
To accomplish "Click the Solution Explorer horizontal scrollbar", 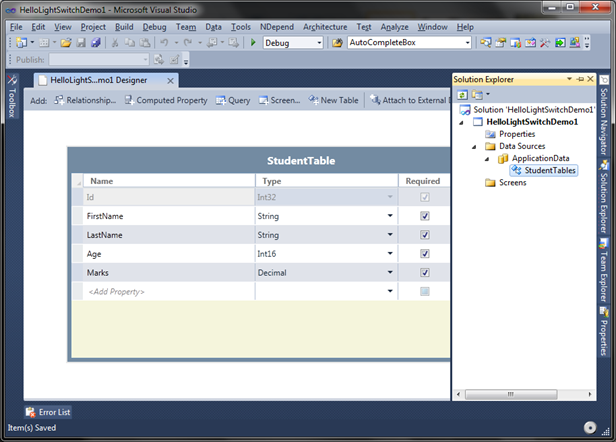I will click(511, 394).
